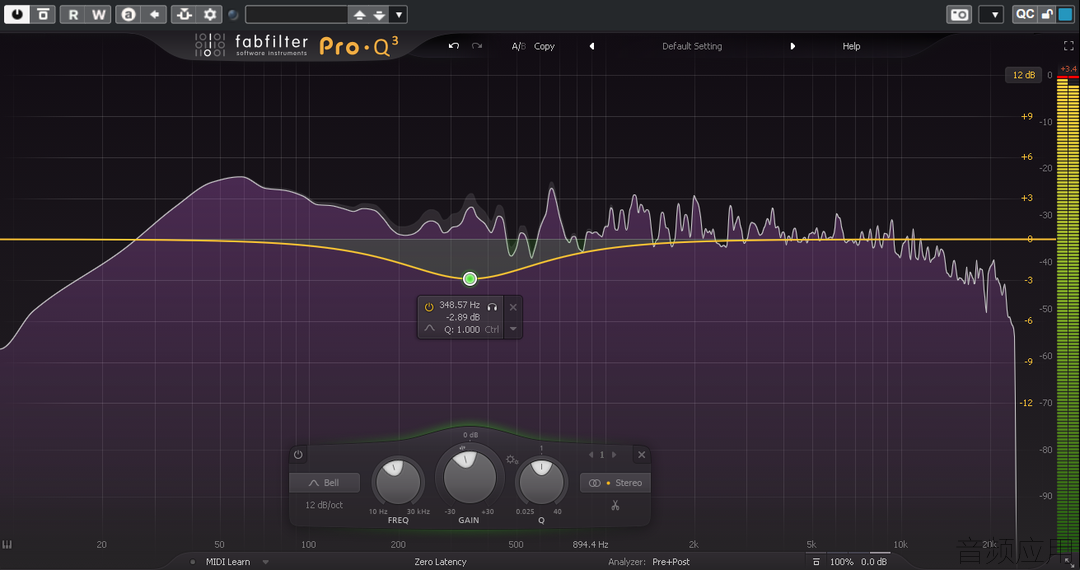Image resolution: width=1080 pixels, height=570 pixels.
Task: Toggle the quick controls lock icon
Action: pos(1047,14)
